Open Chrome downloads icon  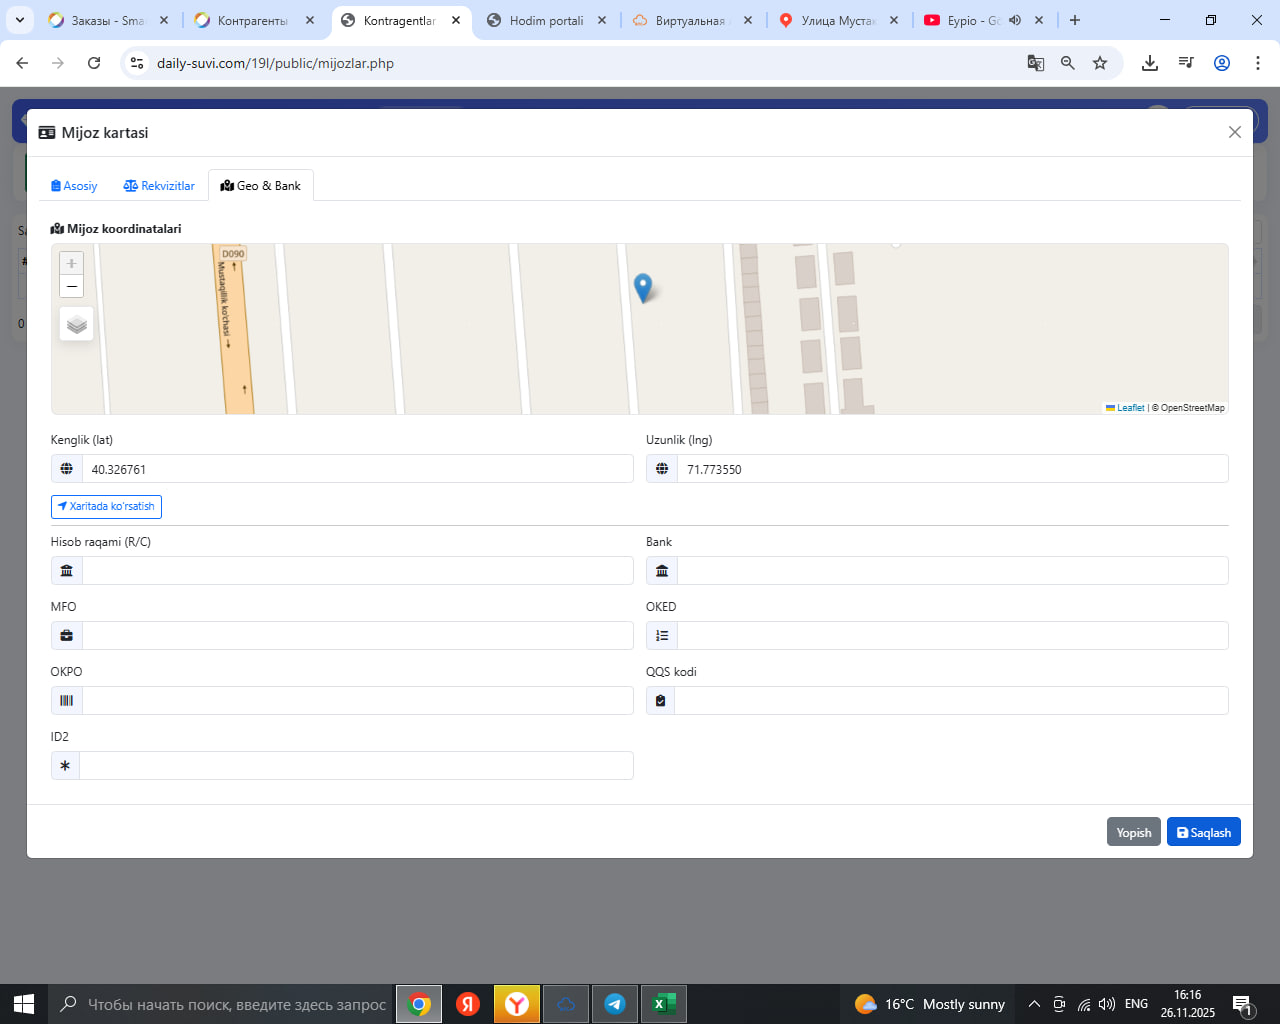tap(1150, 63)
